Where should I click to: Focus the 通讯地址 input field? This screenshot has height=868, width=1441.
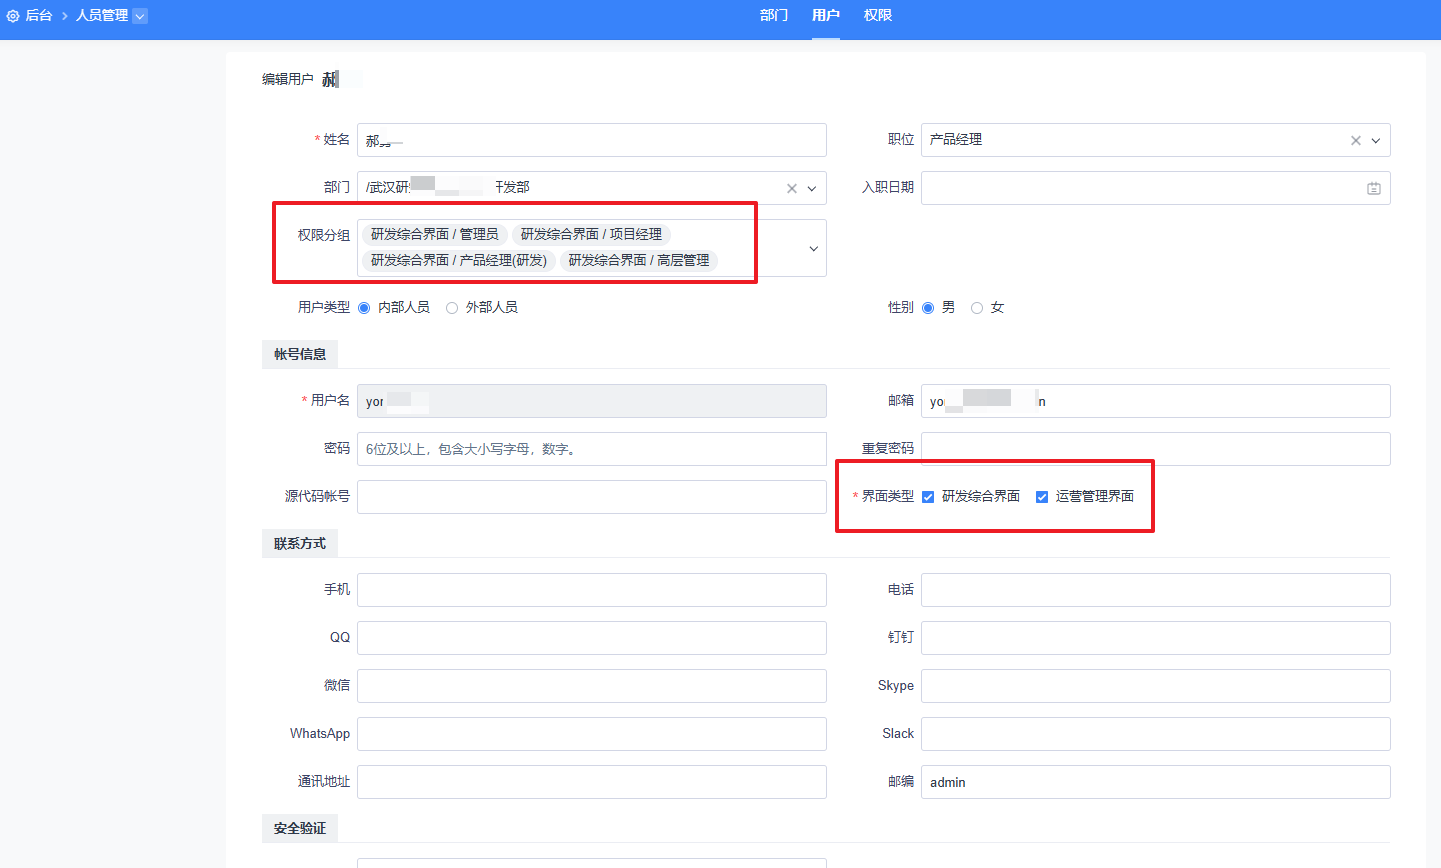pos(592,782)
